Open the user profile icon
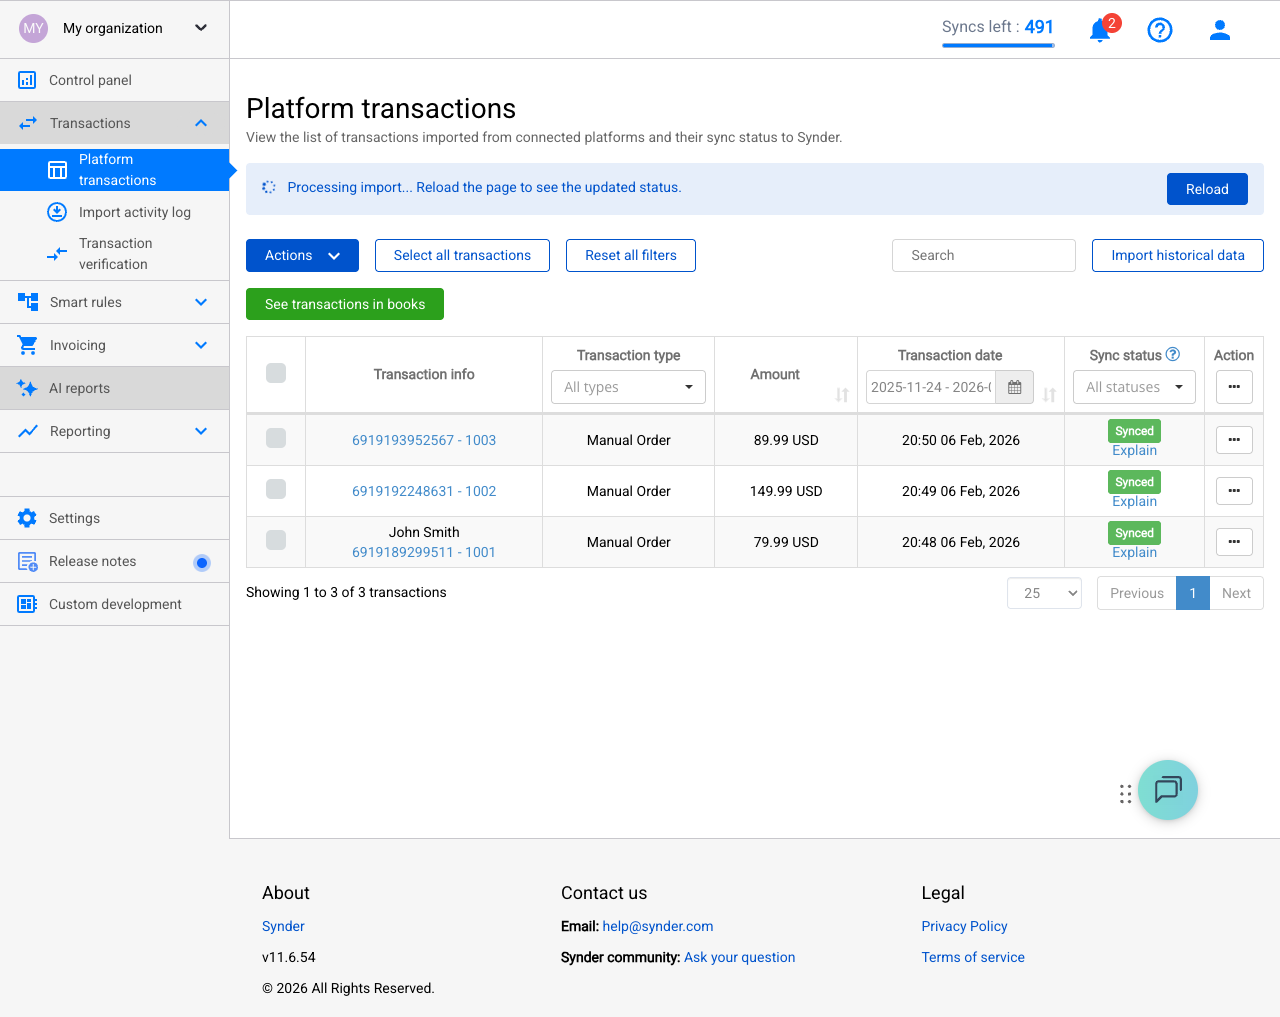Image resolution: width=1280 pixels, height=1017 pixels. click(x=1219, y=30)
